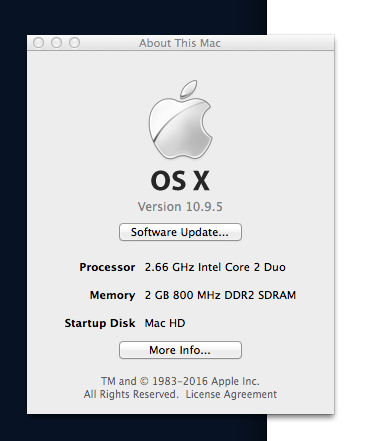Click the Startup Disk label

tap(100, 323)
